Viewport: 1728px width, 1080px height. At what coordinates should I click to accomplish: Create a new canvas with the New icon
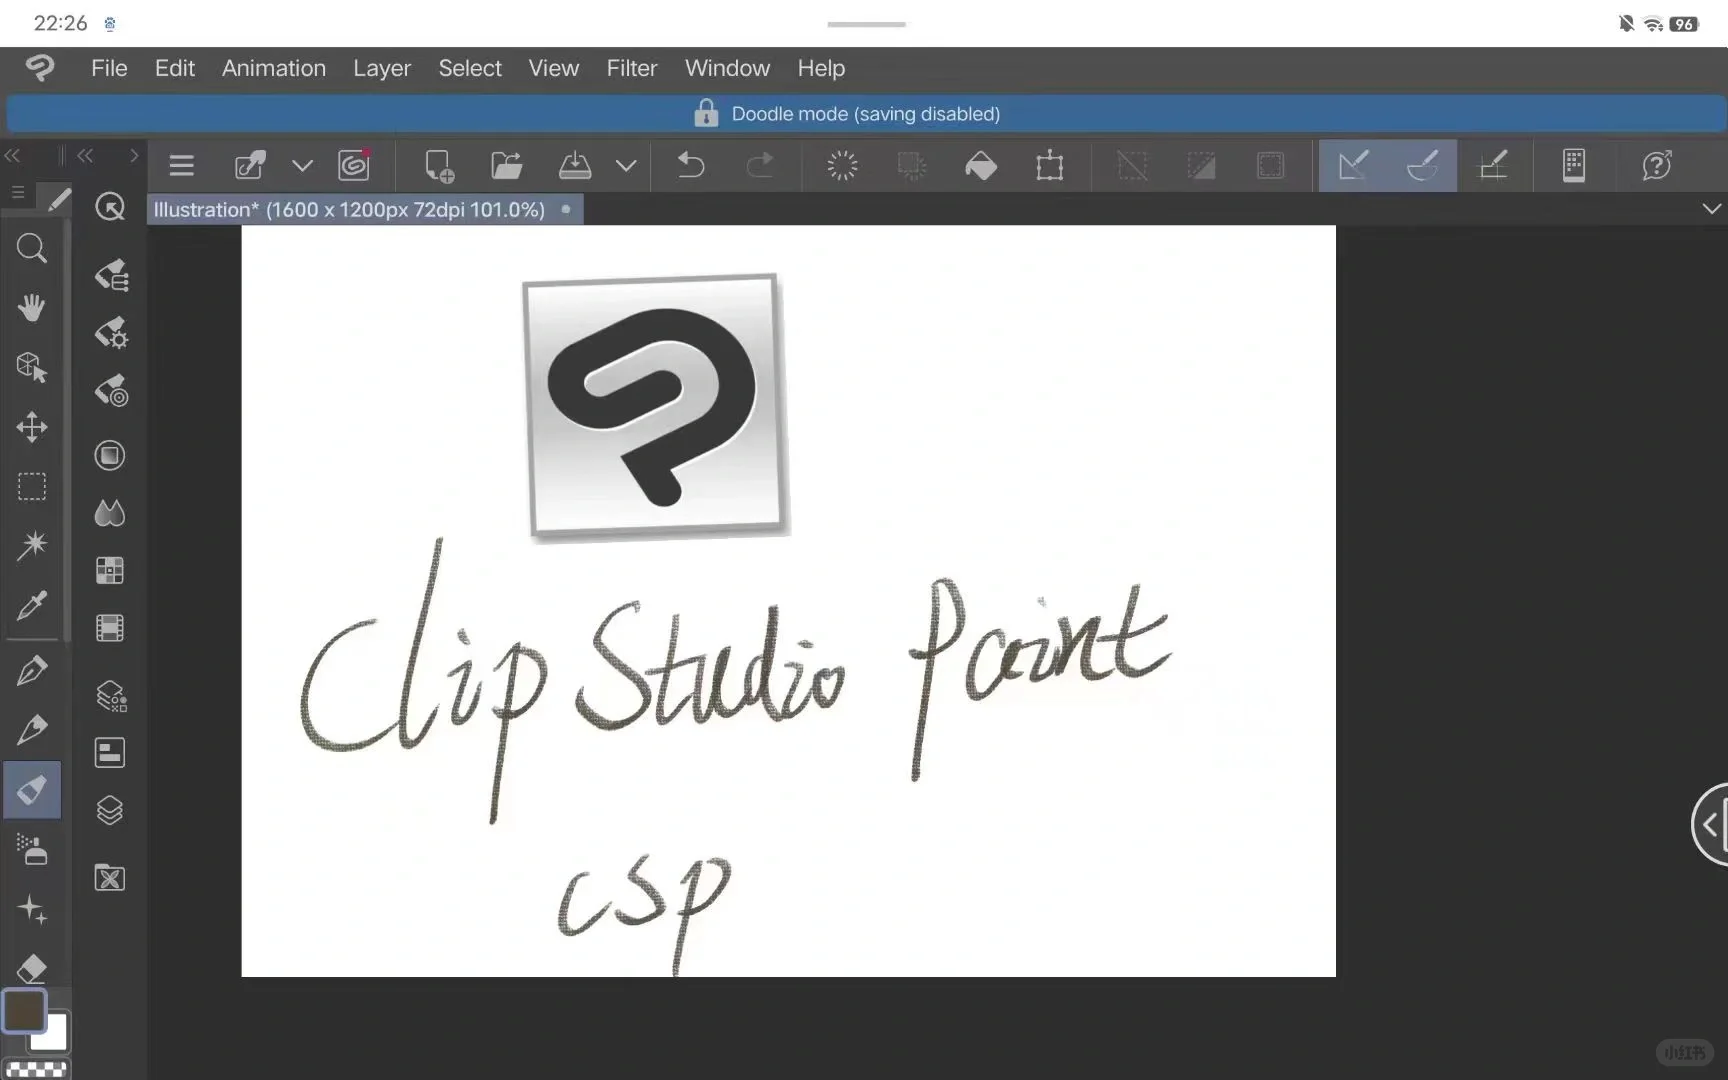coord(438,165)
